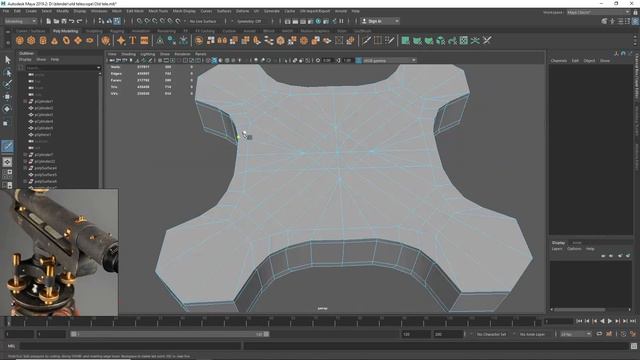Toggle the Modeling Toolkit sidebar button
The width and height of the screenshot is (640, 360).
point(604,21)
